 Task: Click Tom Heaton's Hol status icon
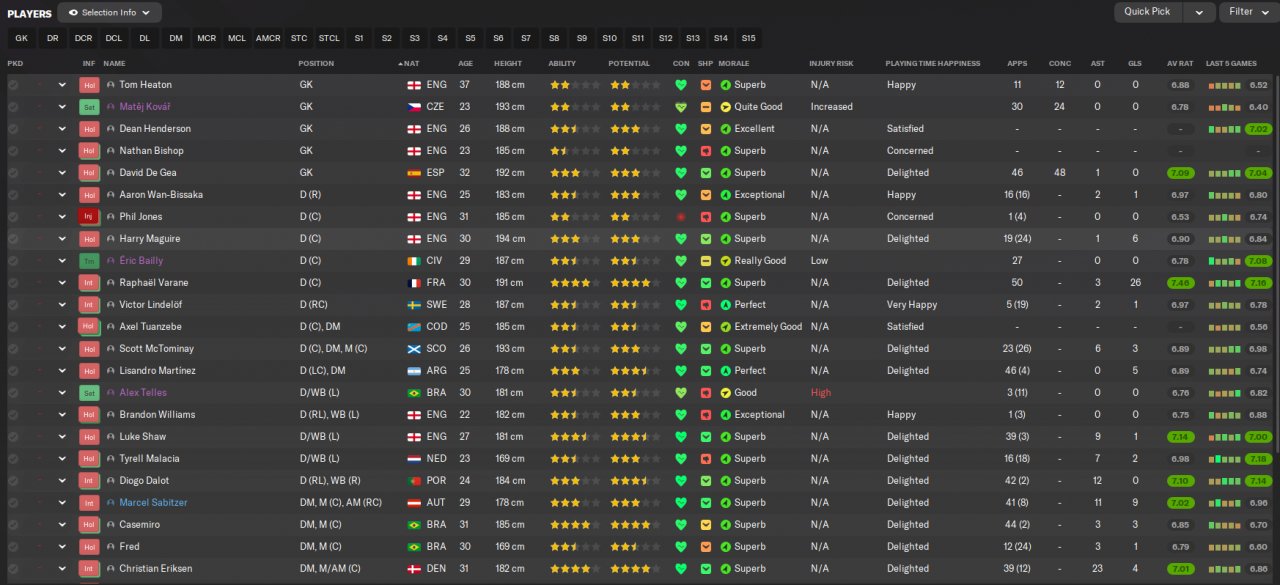click(88, 85)
